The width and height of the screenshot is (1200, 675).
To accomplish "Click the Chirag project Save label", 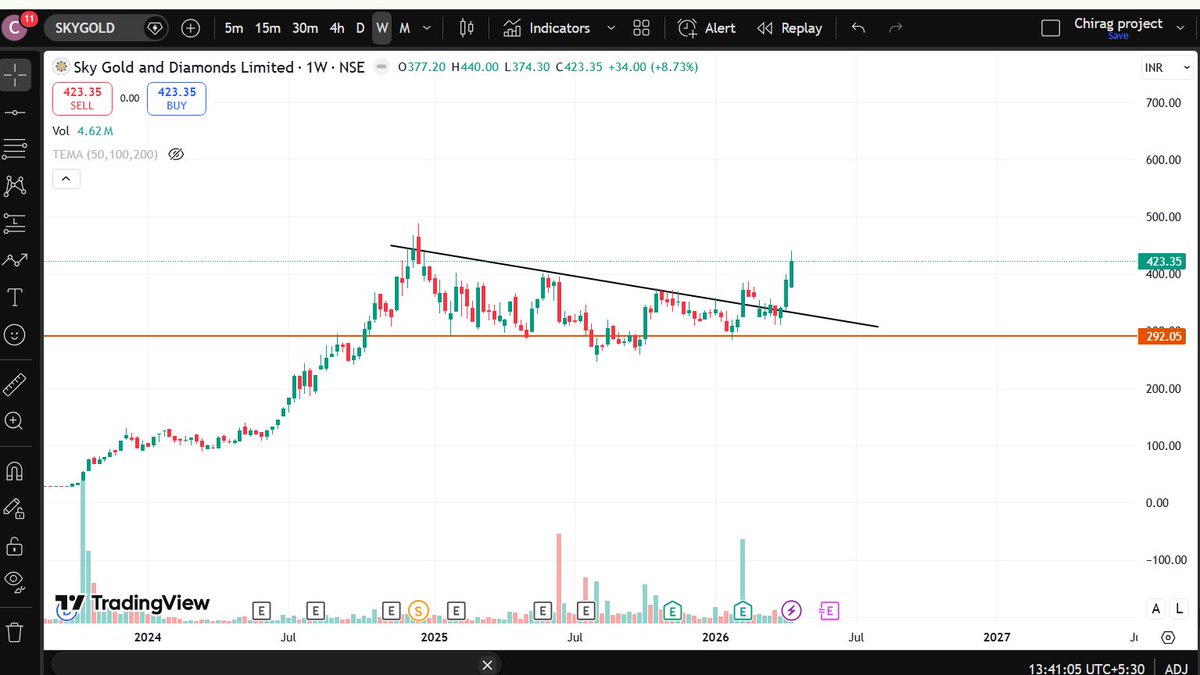I will pyautogui.click(x=1118, y=35).
